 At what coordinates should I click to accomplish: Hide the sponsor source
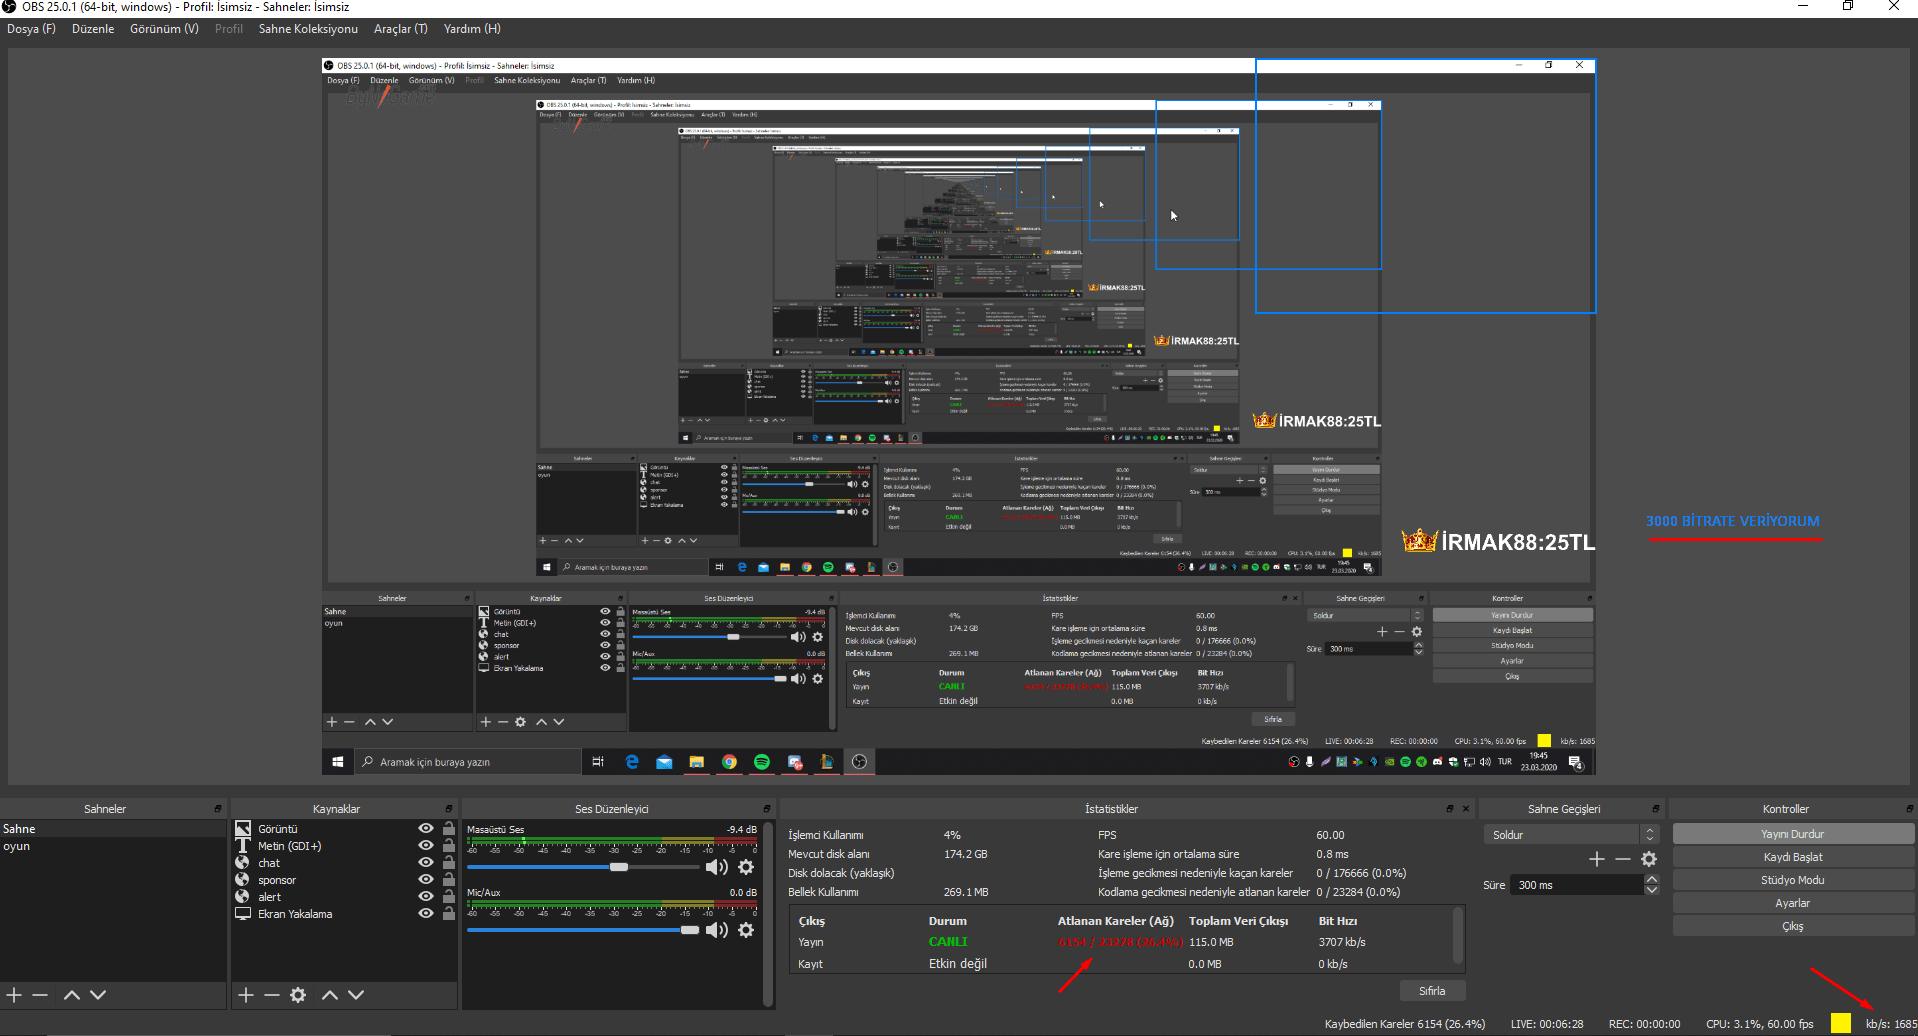point(426,880)
